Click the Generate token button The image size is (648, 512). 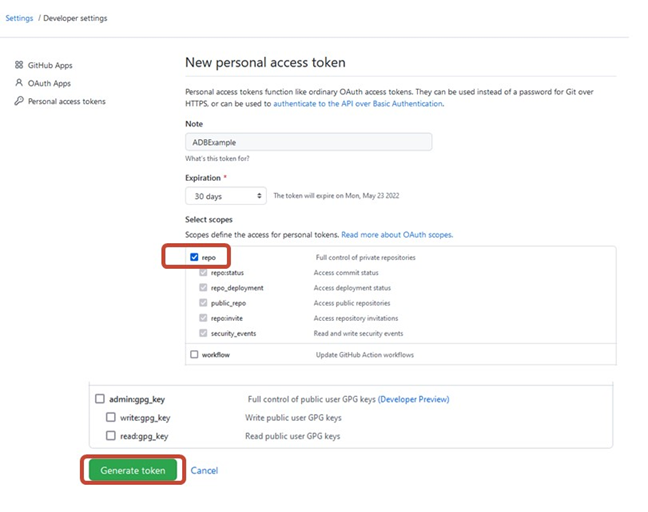click(132, 470)
